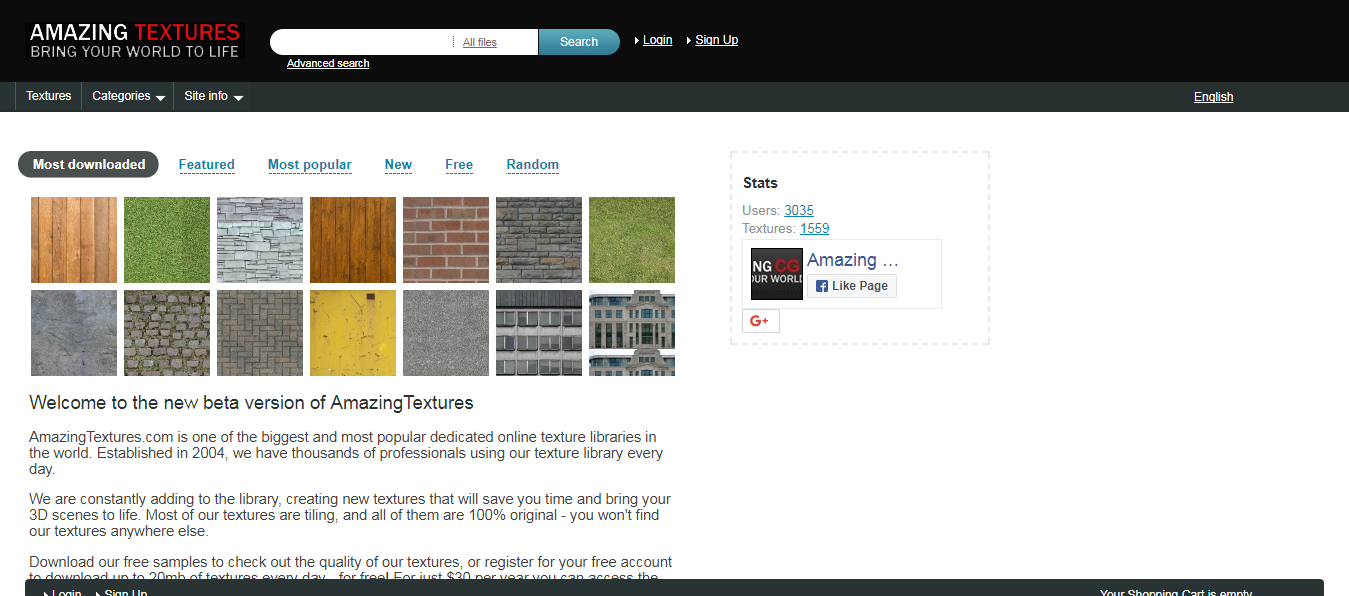
Task: Click the Textures count 1559 link
Action: 814,229
